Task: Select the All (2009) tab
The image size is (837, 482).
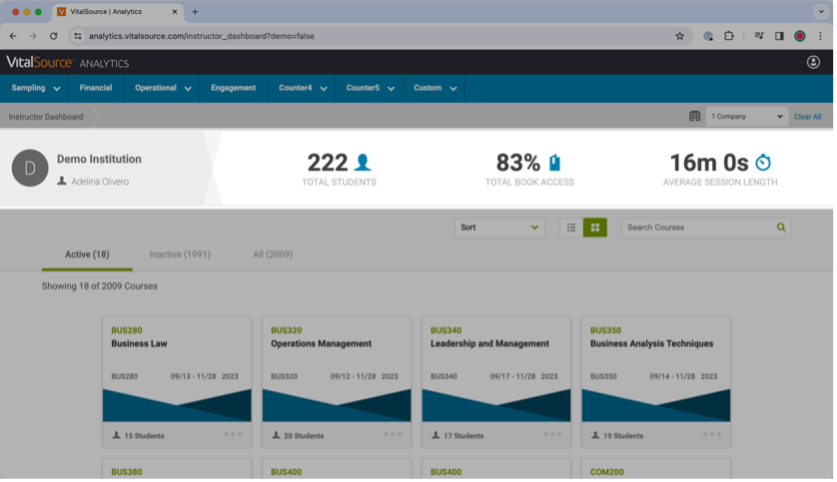Action: point(272,255)
